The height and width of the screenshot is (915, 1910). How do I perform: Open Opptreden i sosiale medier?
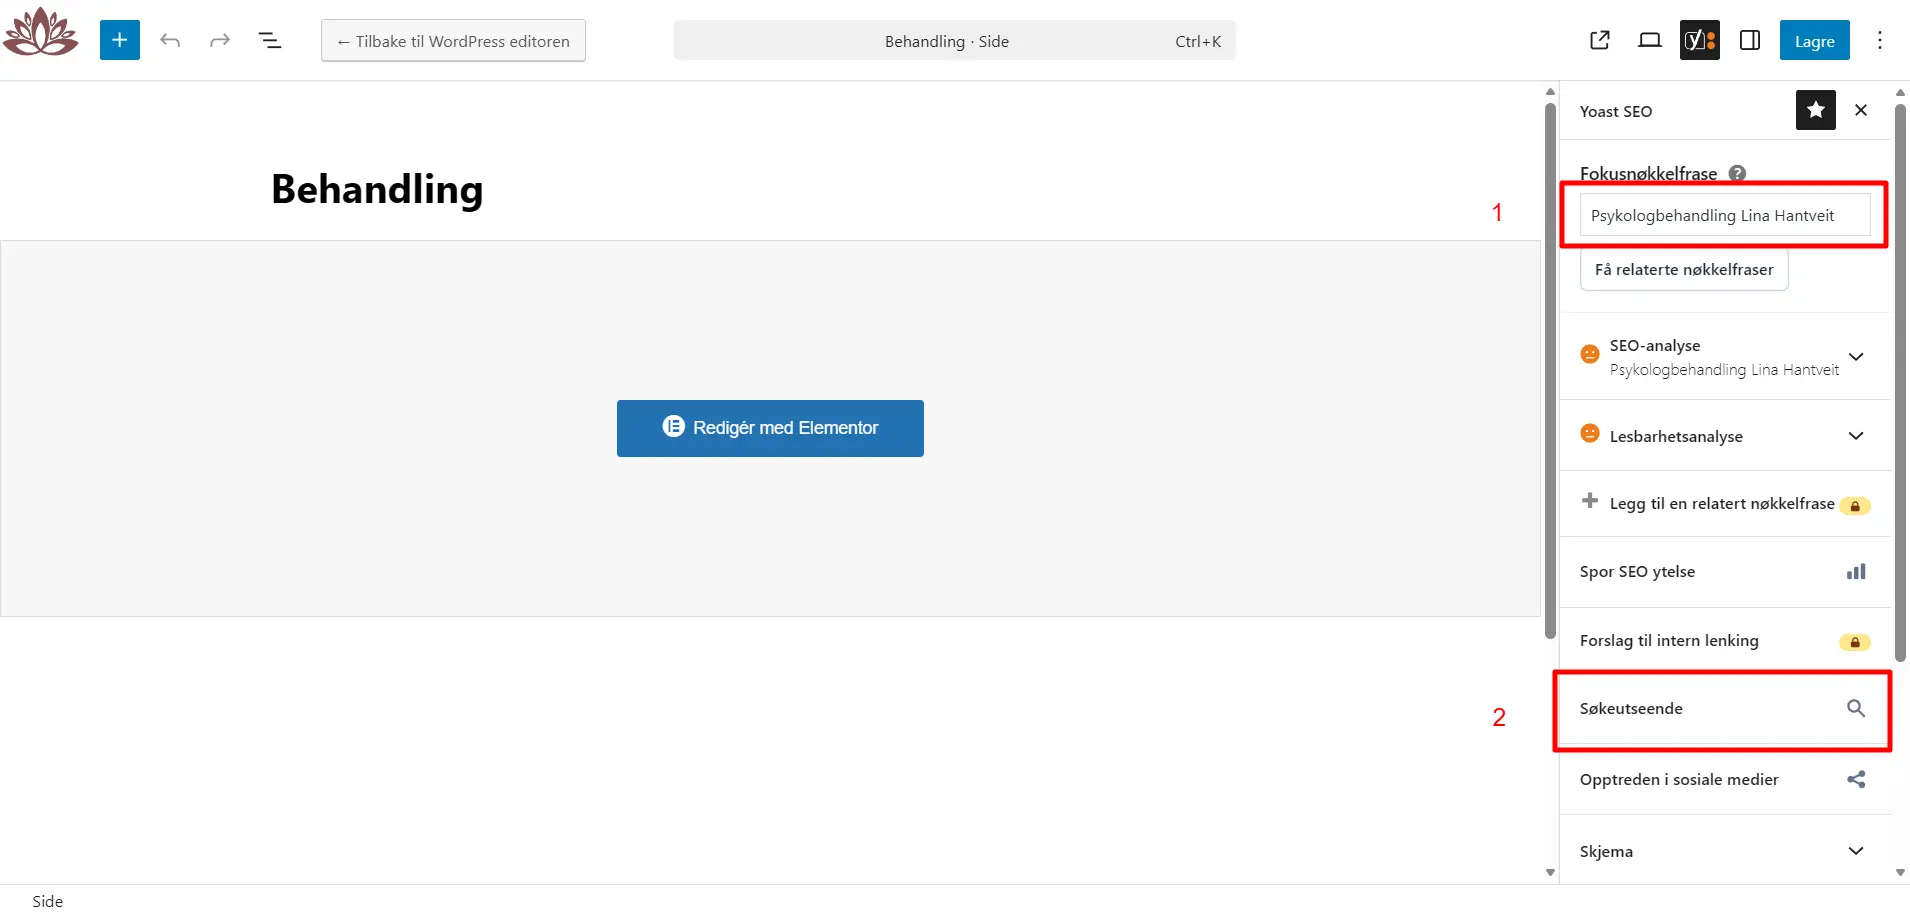tap(1725, 780)
